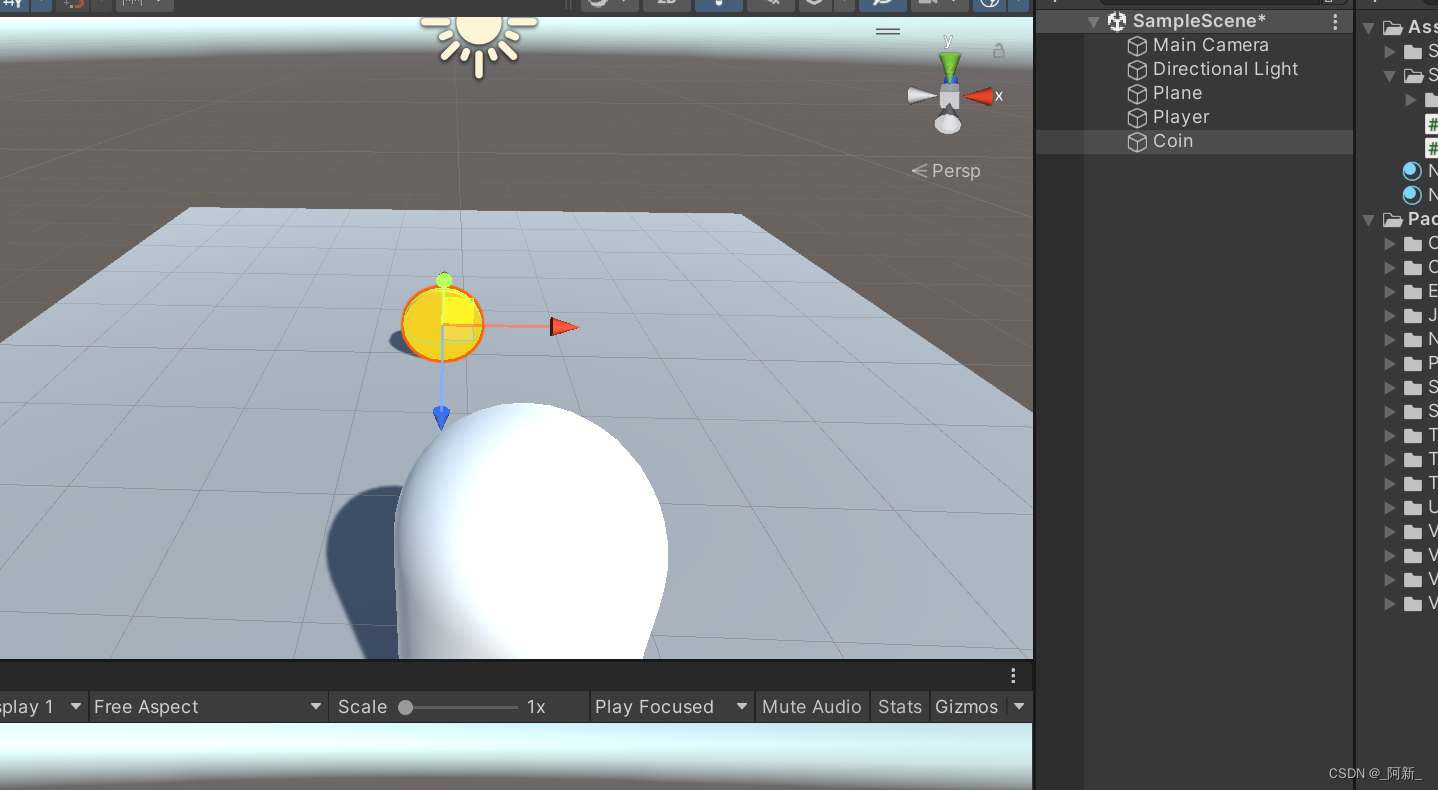Click the cube icon next to Player

pos(1137,117)
